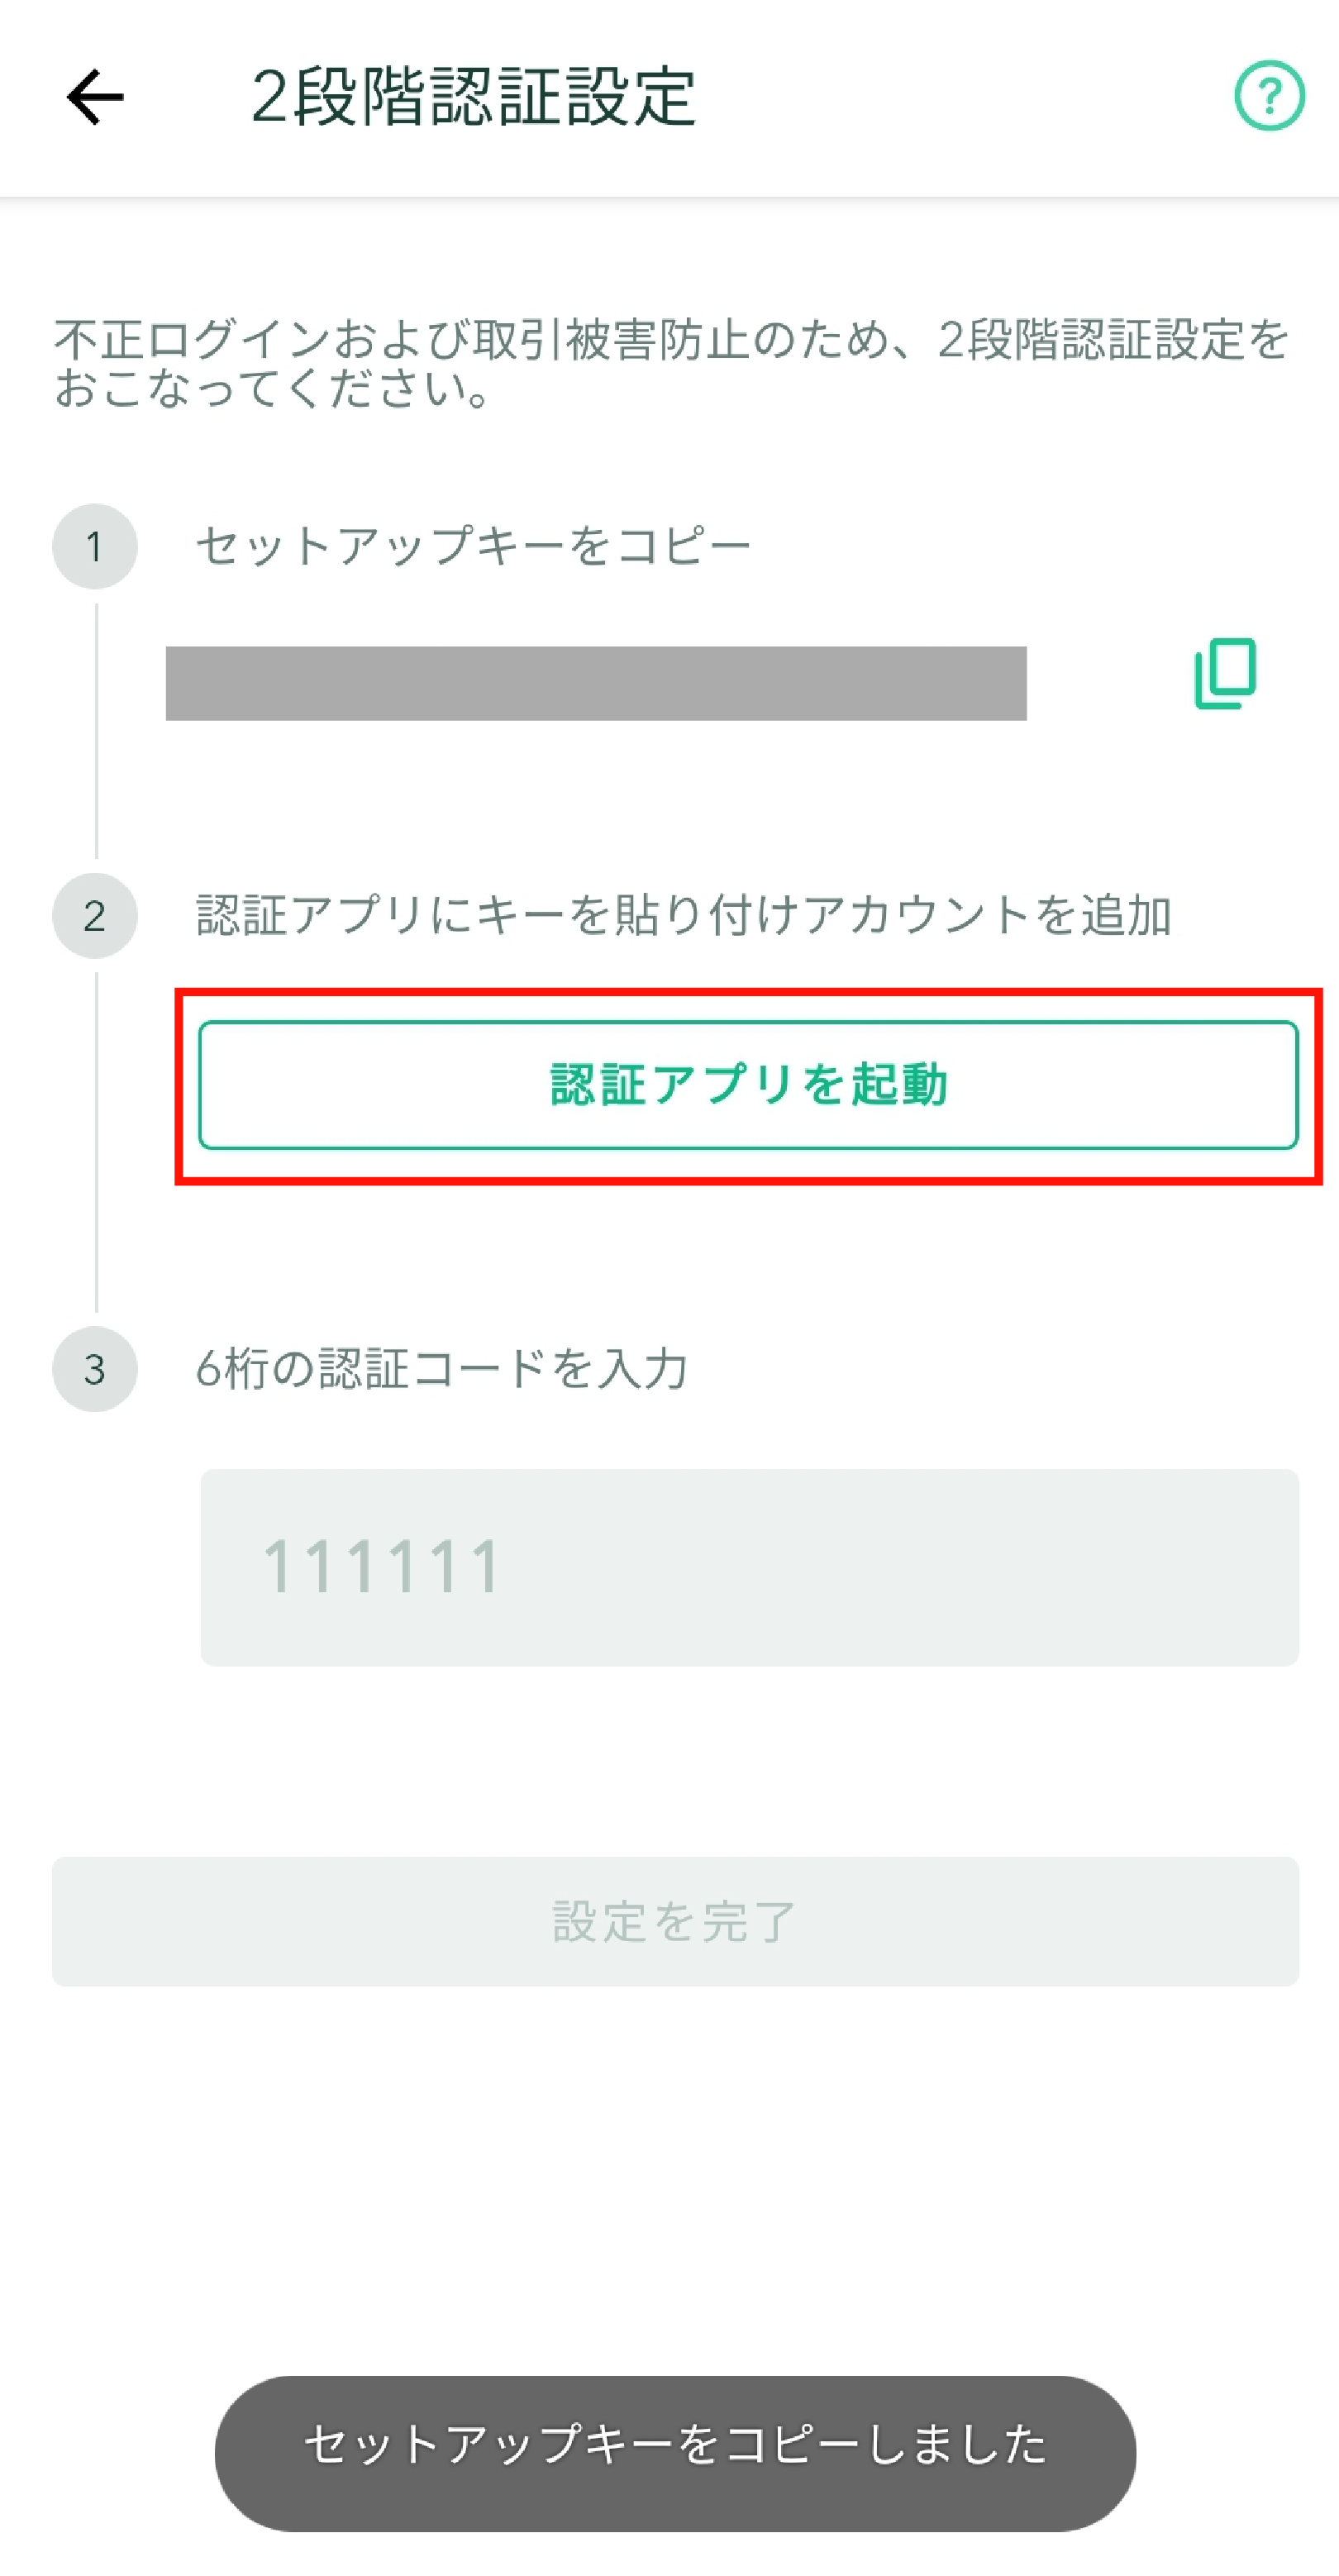Select the セットアップキーをコピー step heading
The width and height of the screenshot is (1339, 2576).
(x=473, y=546)
